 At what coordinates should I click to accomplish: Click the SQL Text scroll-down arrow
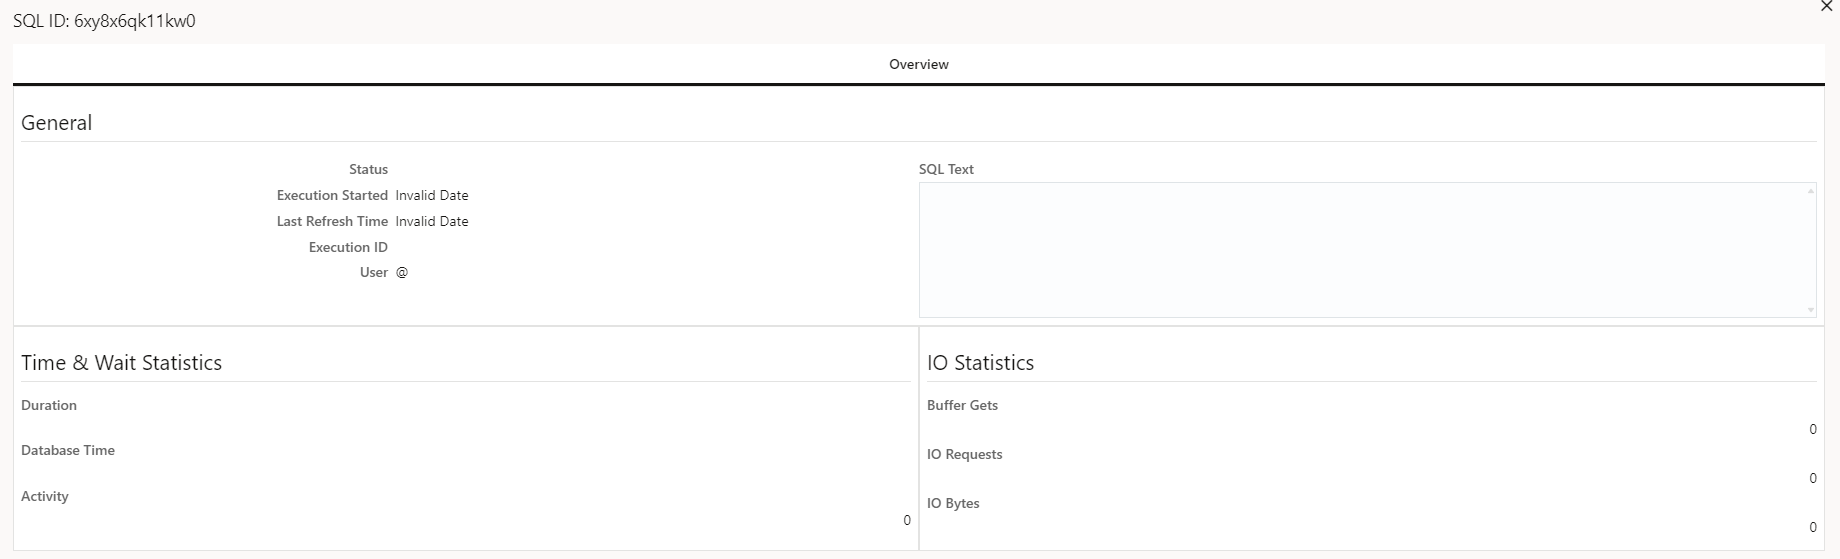click(x=1810, y=310)
